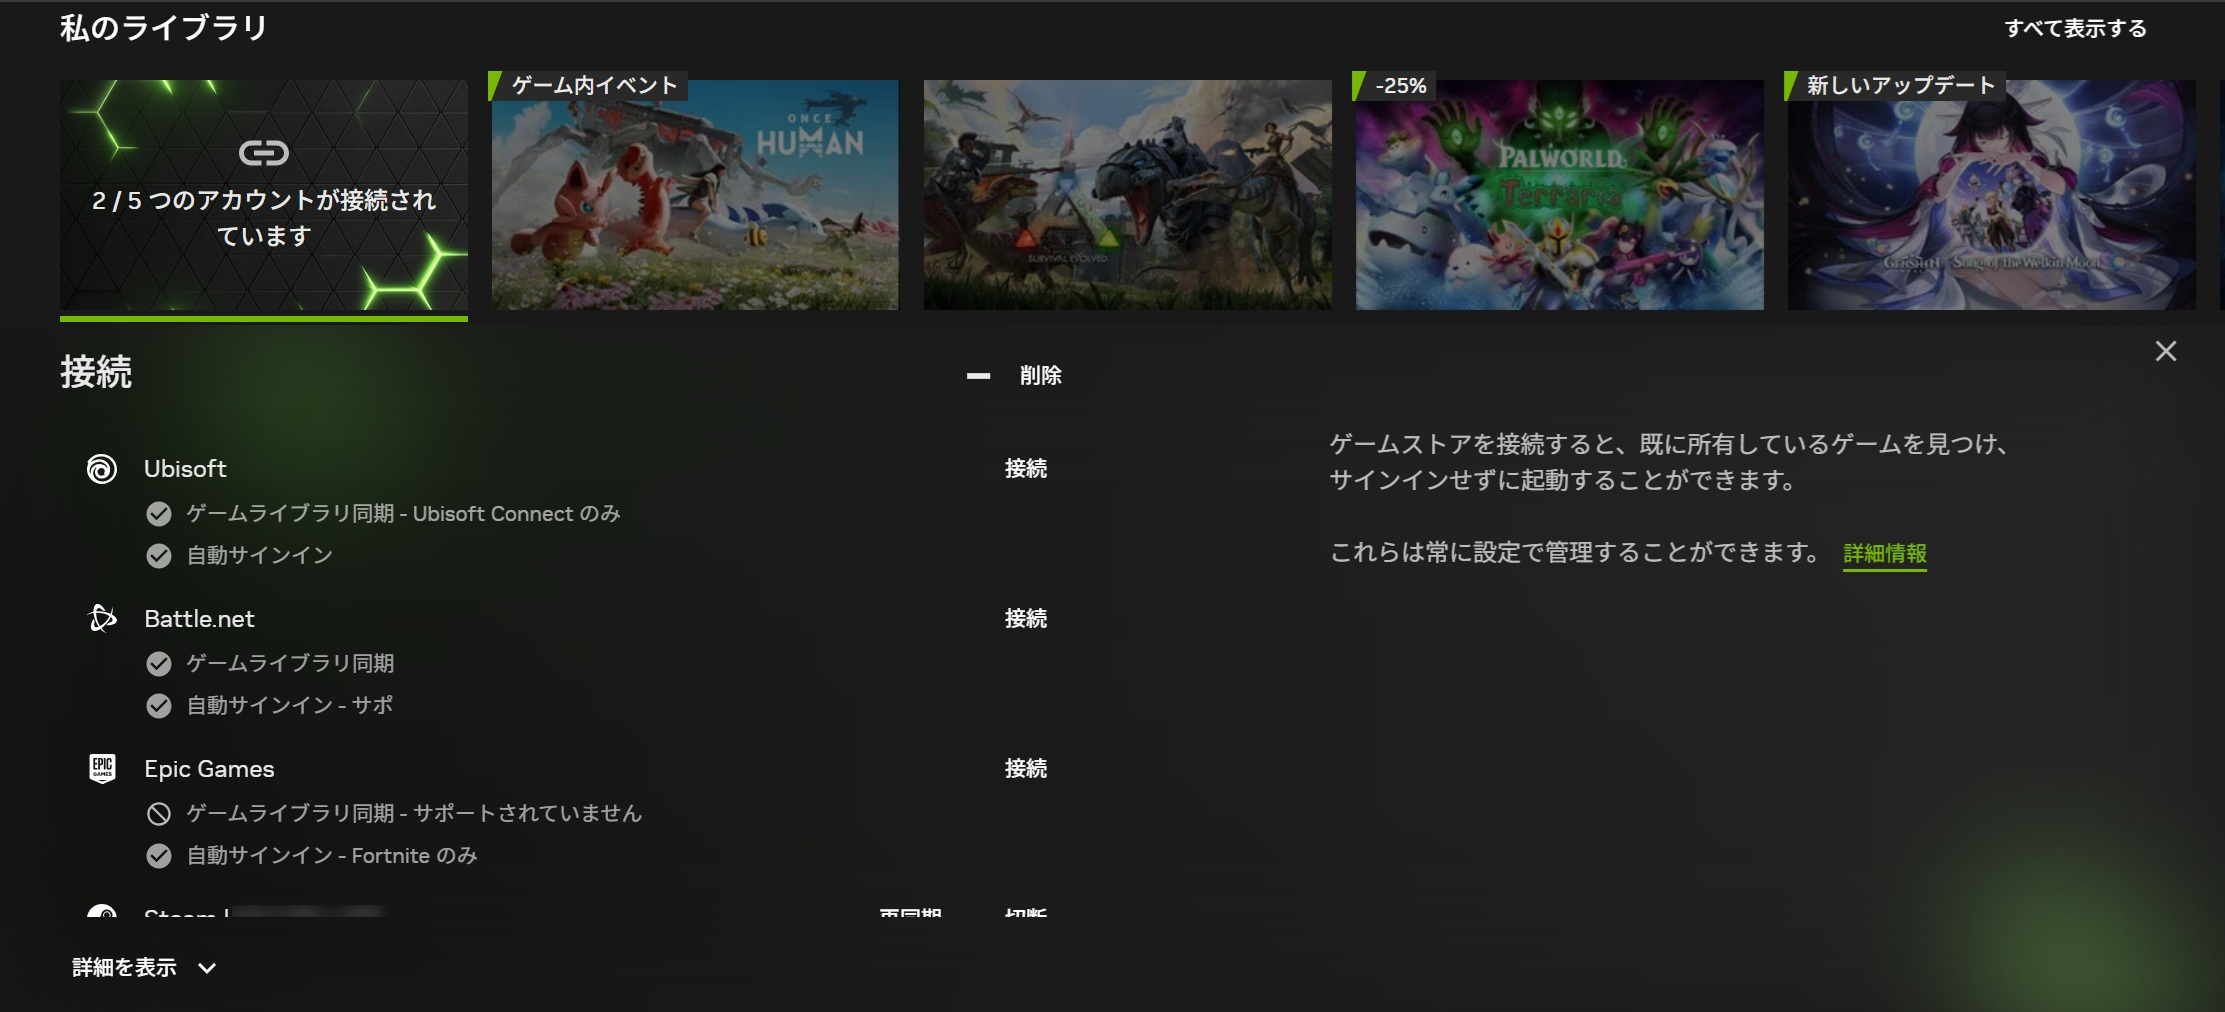Connect the Epic Games account via 接続

click(x=1025, y=769)
